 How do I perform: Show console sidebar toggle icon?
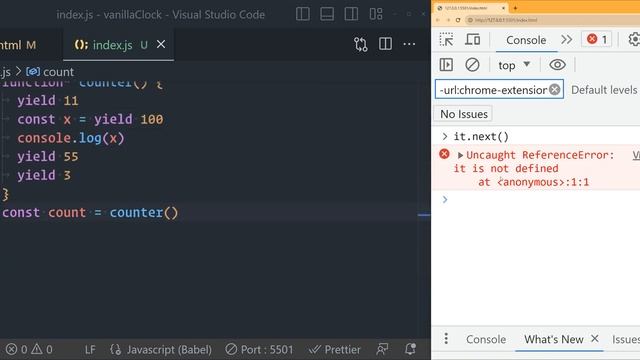446,64
